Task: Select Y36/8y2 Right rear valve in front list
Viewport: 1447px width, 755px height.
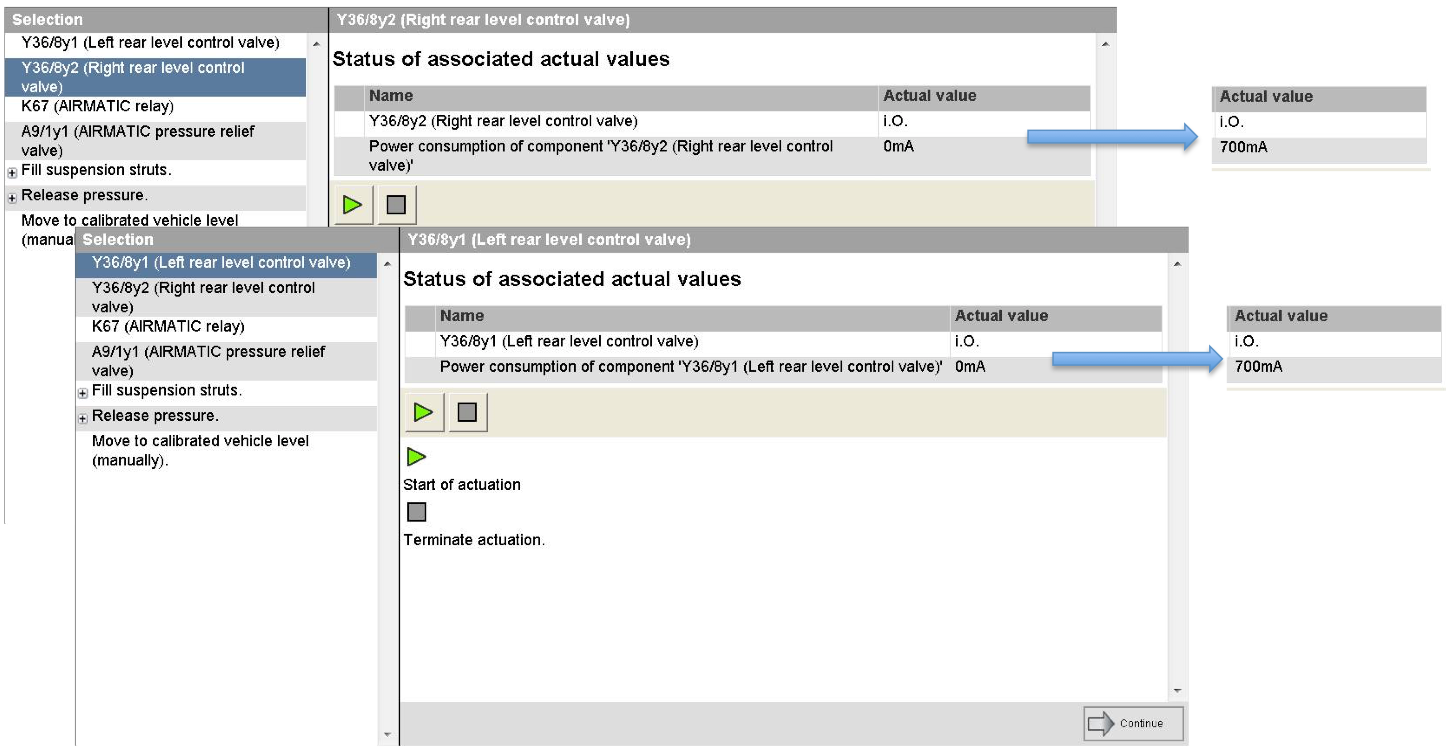Action: (x=227, y=297)
